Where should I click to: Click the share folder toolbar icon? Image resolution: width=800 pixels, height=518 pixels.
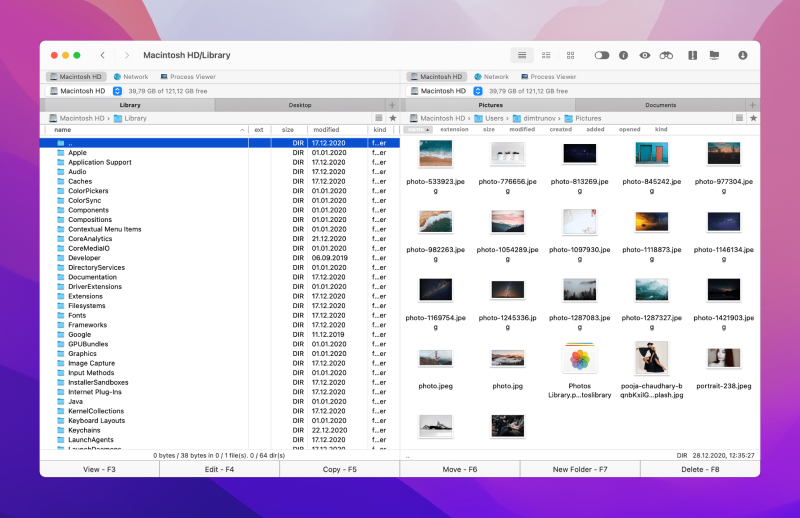point(714,55)
